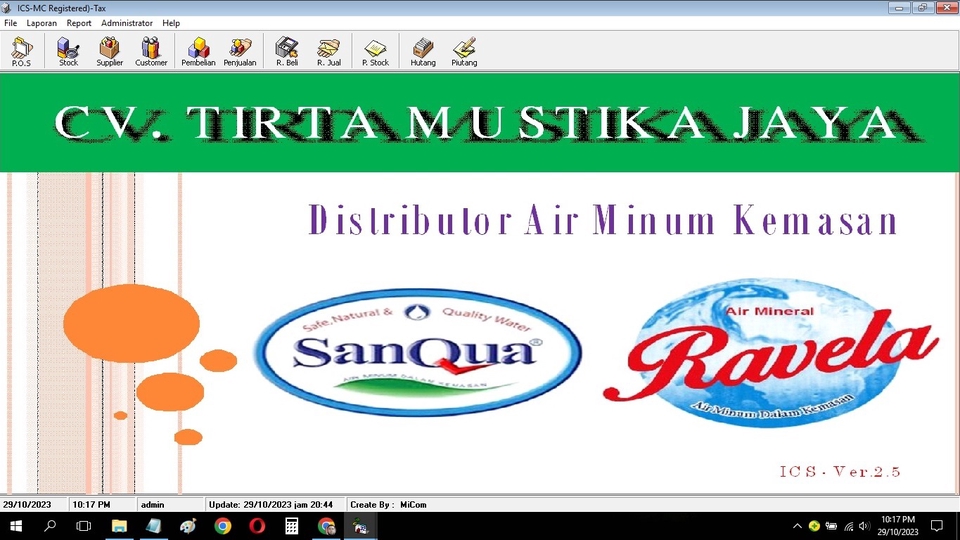
Task: Open the Administrator menu
Action: [x=127, y=23]
